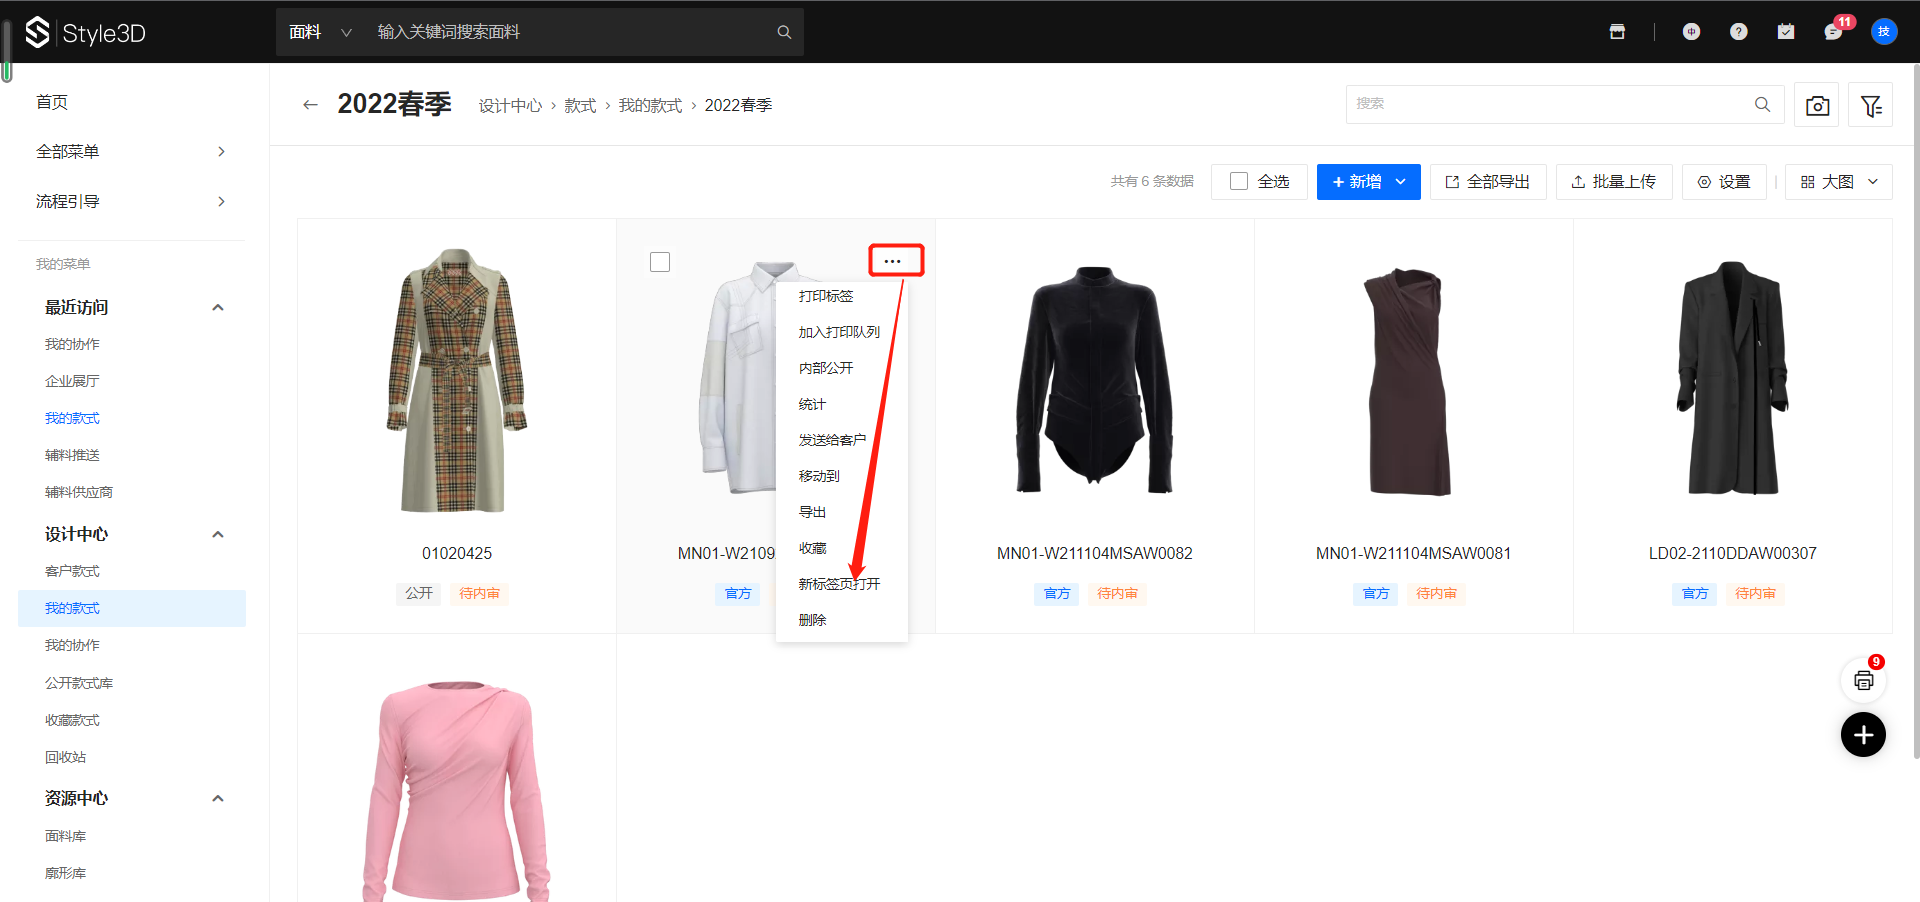
Task: Check the white shirt card checkbox
Action: pos(660,262)
